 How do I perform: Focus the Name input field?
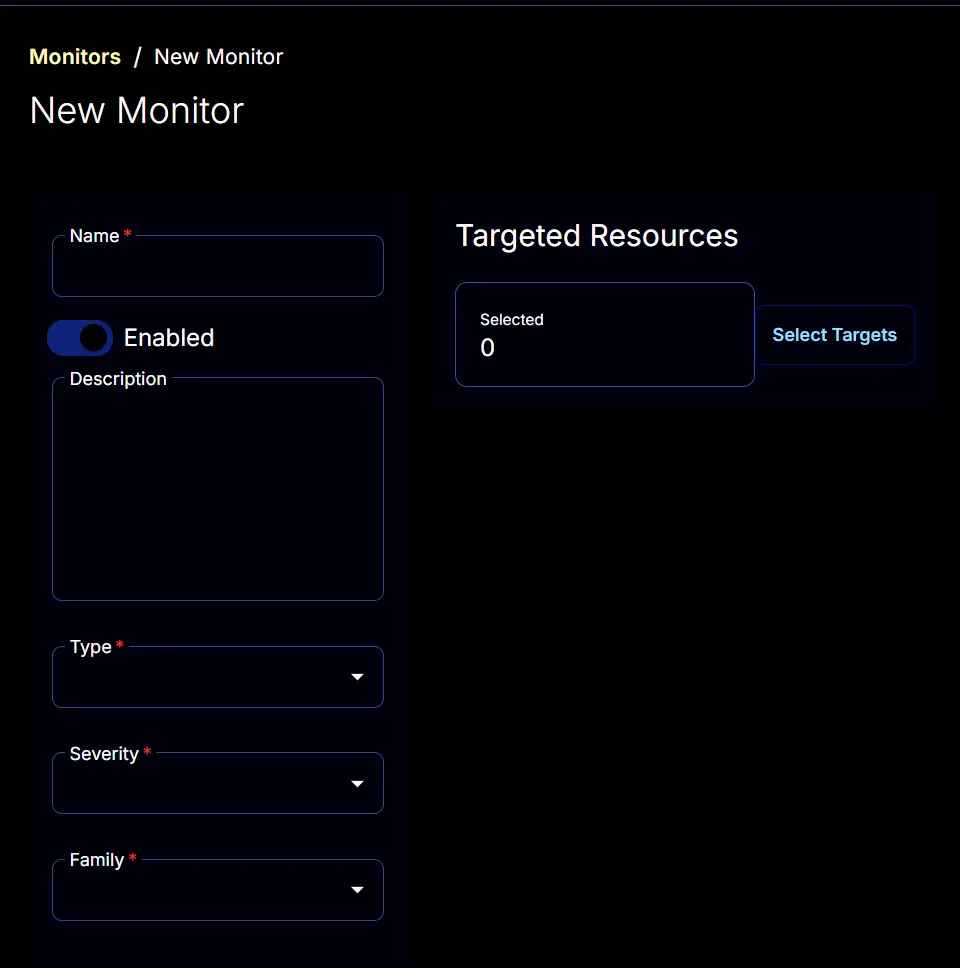tap(218, 266)
